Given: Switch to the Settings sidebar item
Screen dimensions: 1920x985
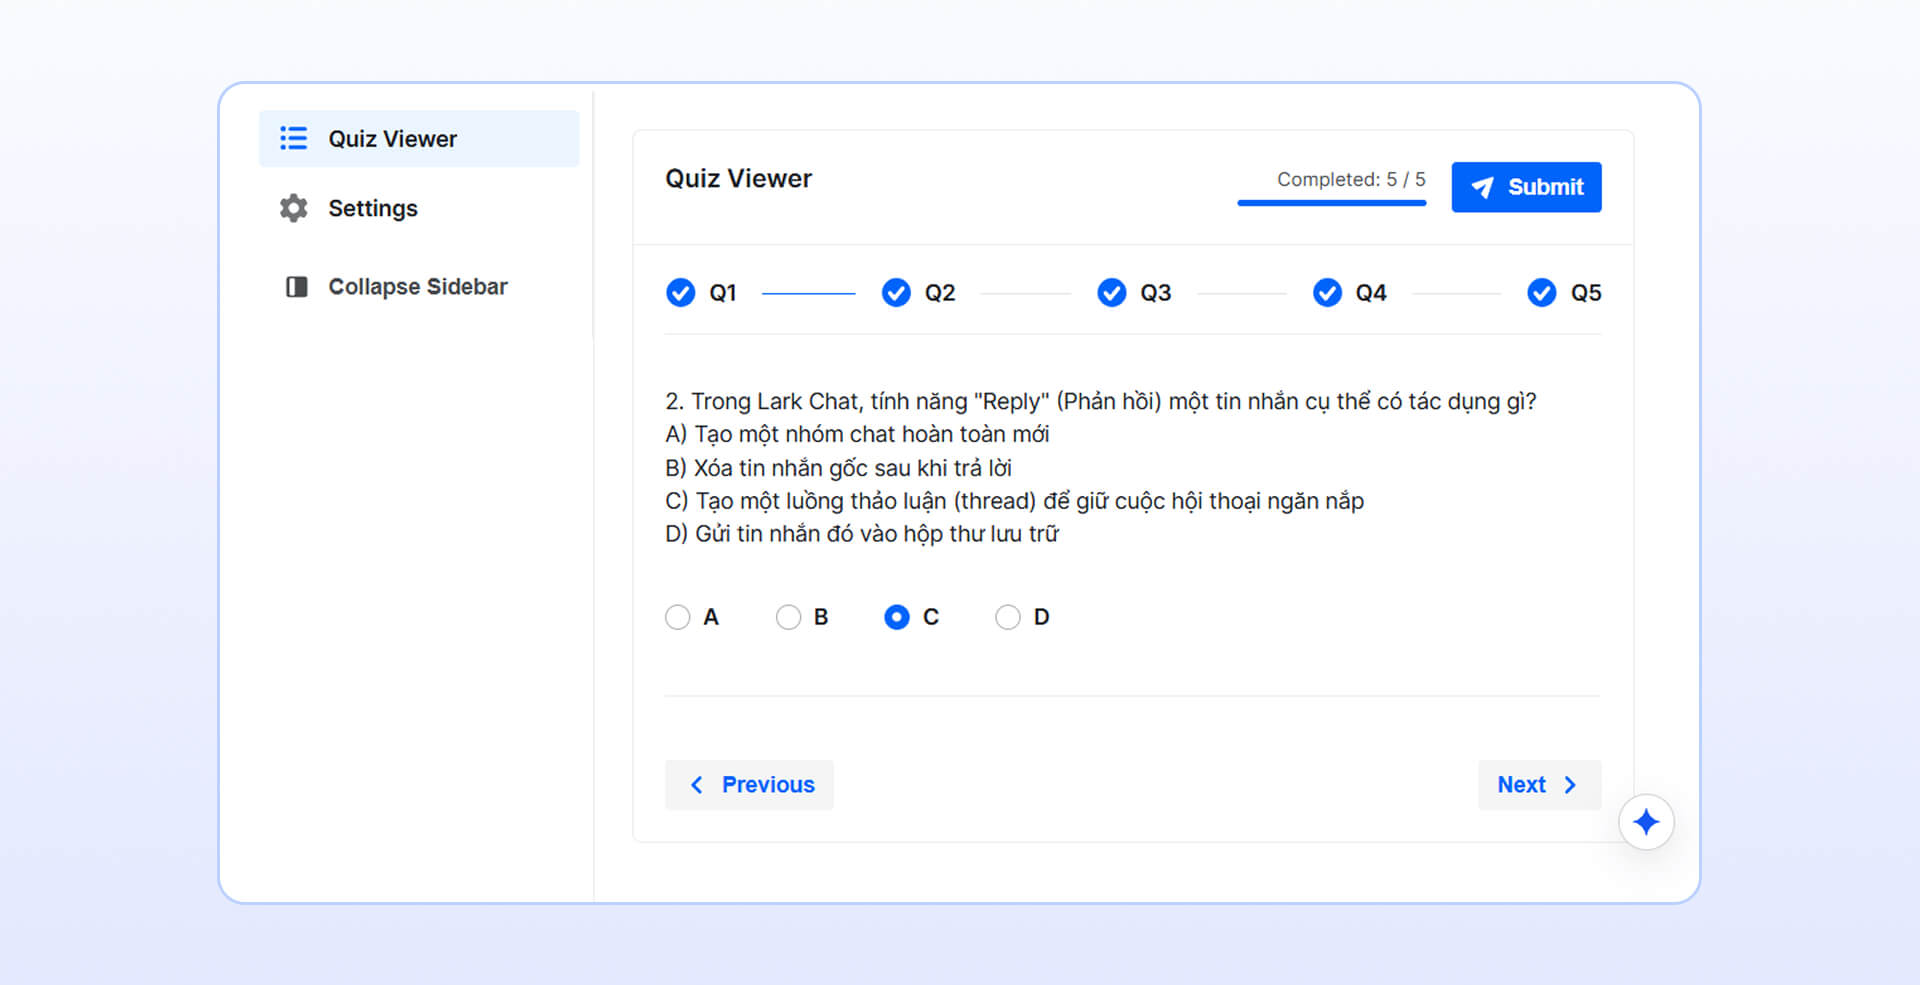Looking at the screenshot, I should pos(372,208).
